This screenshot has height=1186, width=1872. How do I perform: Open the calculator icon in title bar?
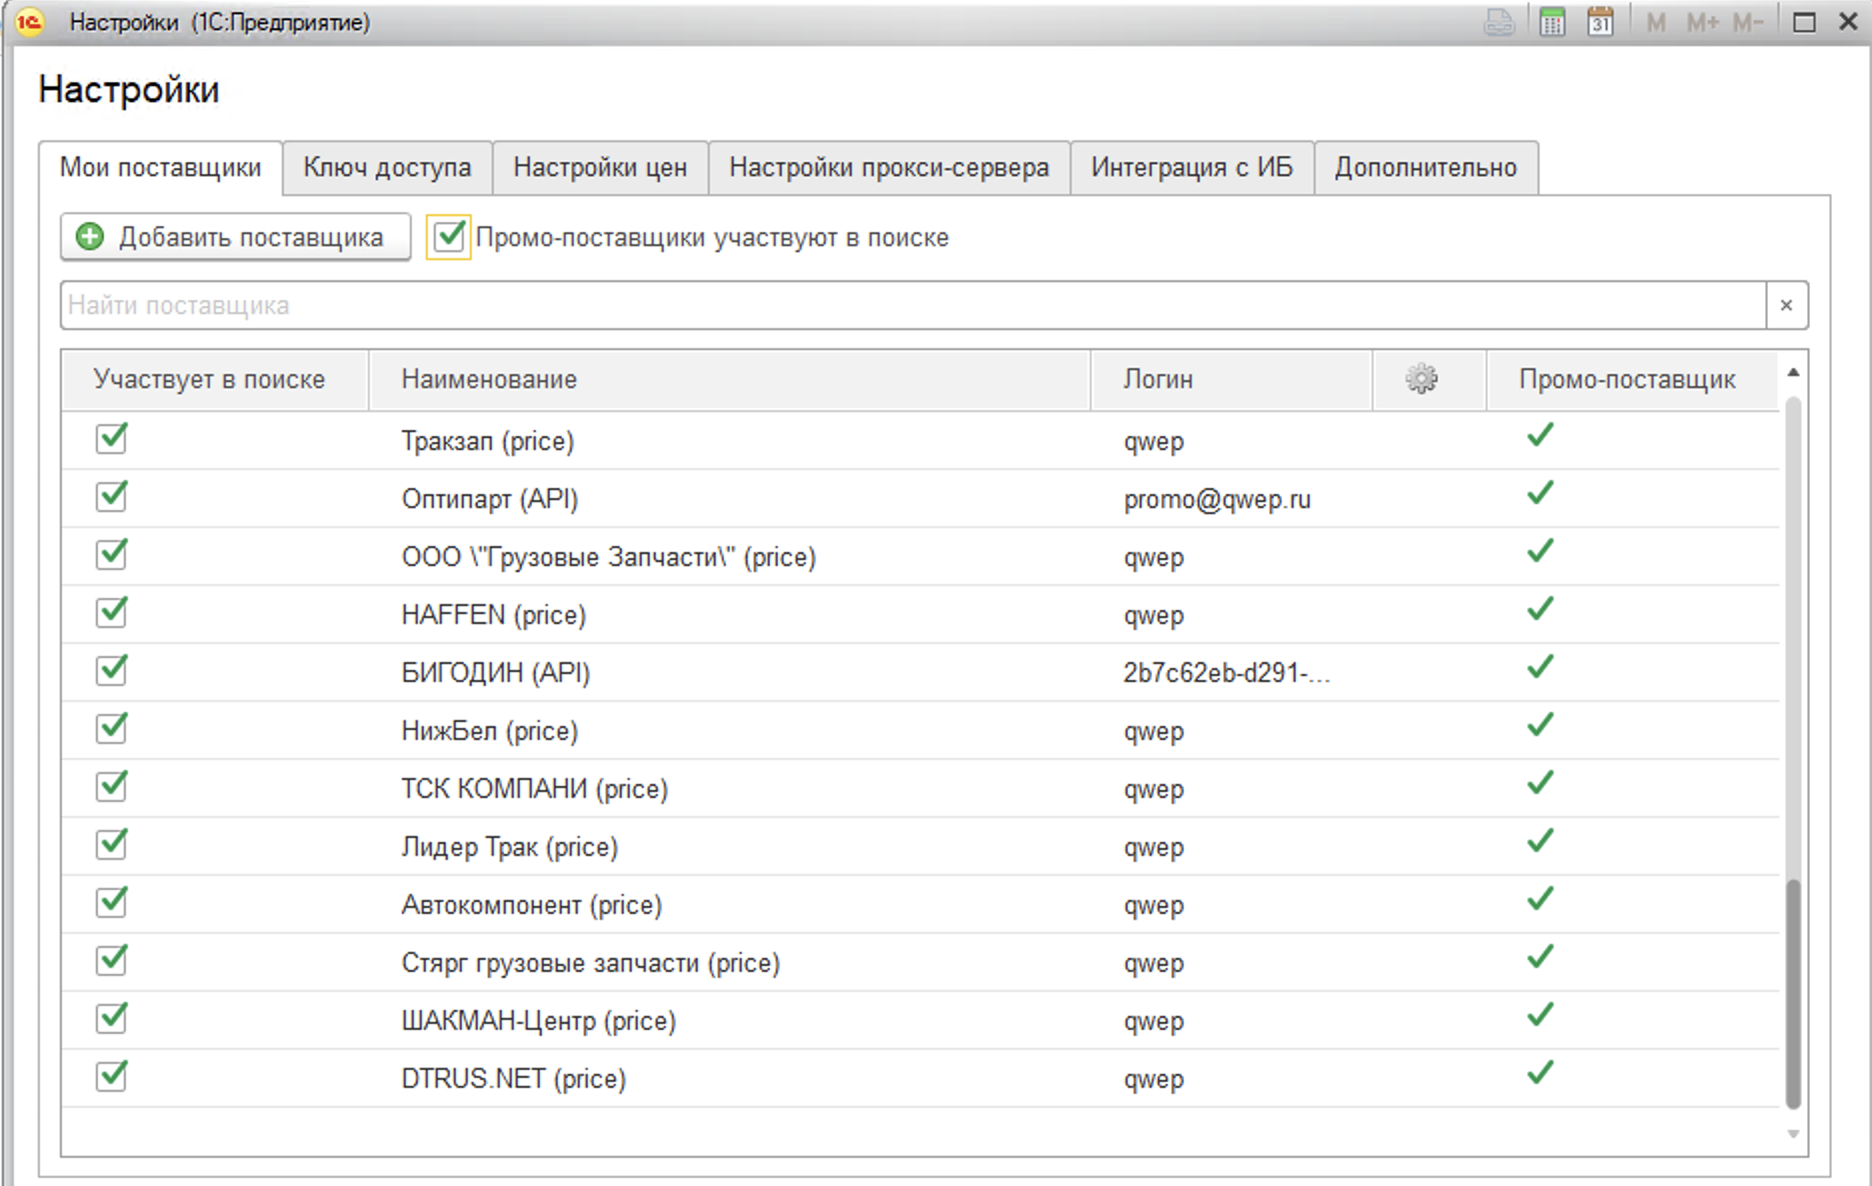pyautogui.click(x=1552, y=22)
